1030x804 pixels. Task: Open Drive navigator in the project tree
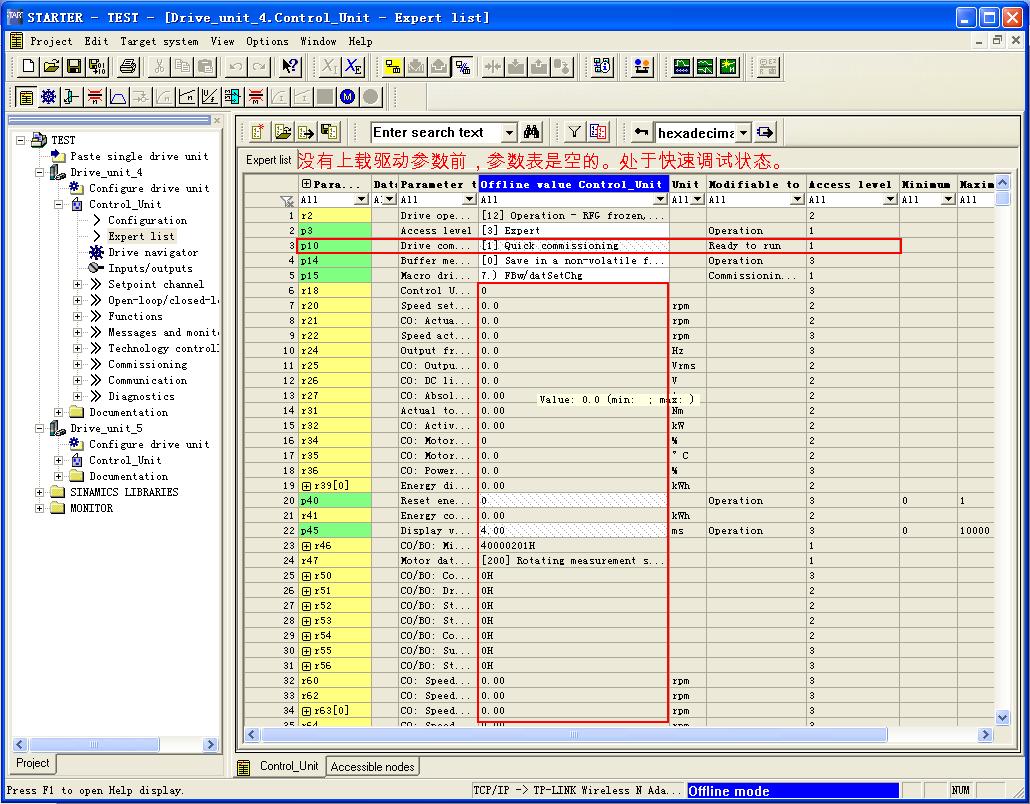click(x=152, y=252)
